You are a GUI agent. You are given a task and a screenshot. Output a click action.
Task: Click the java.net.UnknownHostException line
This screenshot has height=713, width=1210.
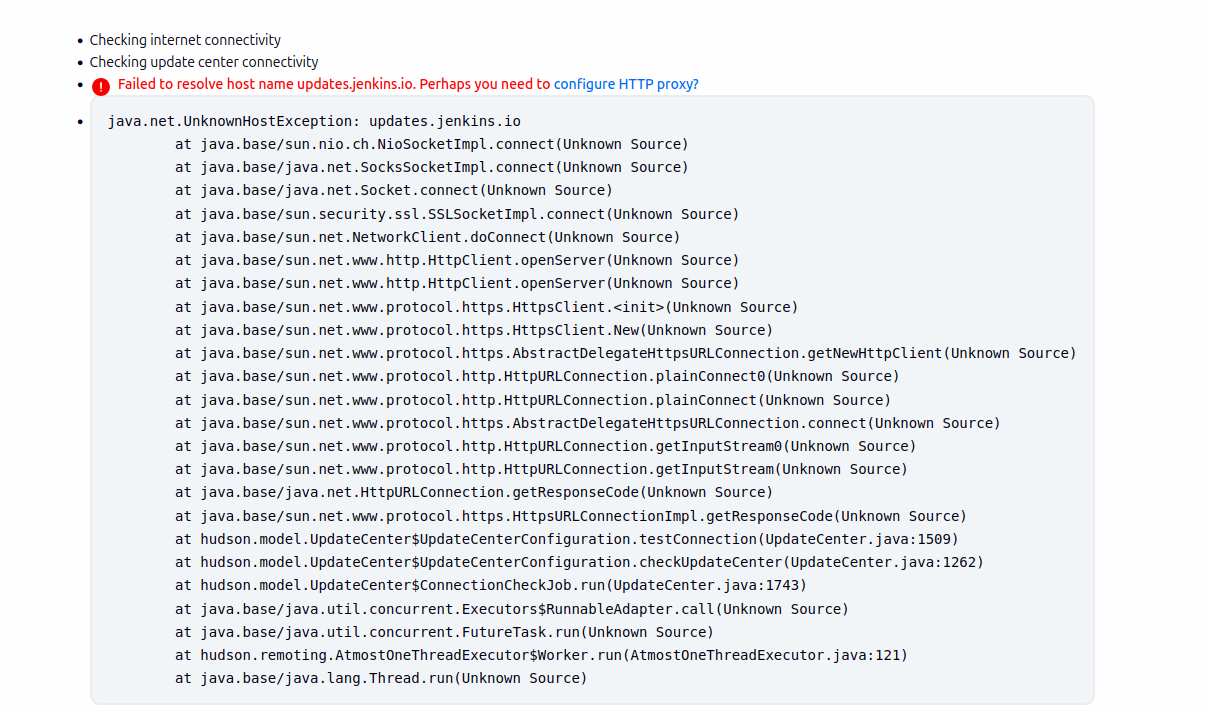tap(314, 121)
